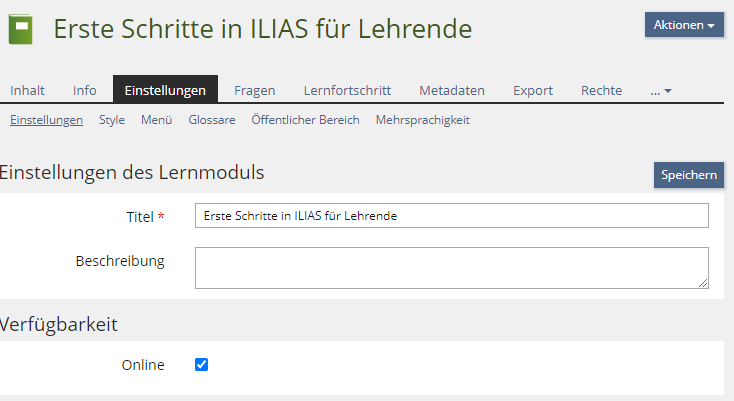Click into the Titel text field

click(x=451, y=215)
